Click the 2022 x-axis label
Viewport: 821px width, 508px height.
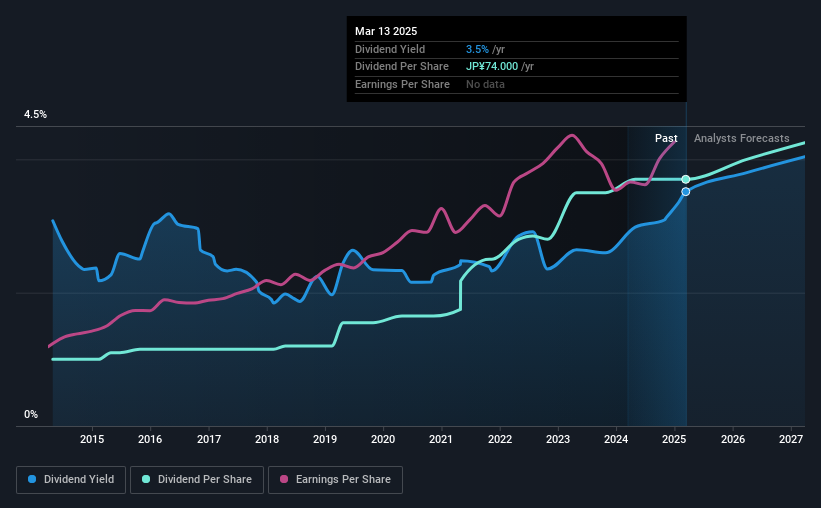coord(500,439)
